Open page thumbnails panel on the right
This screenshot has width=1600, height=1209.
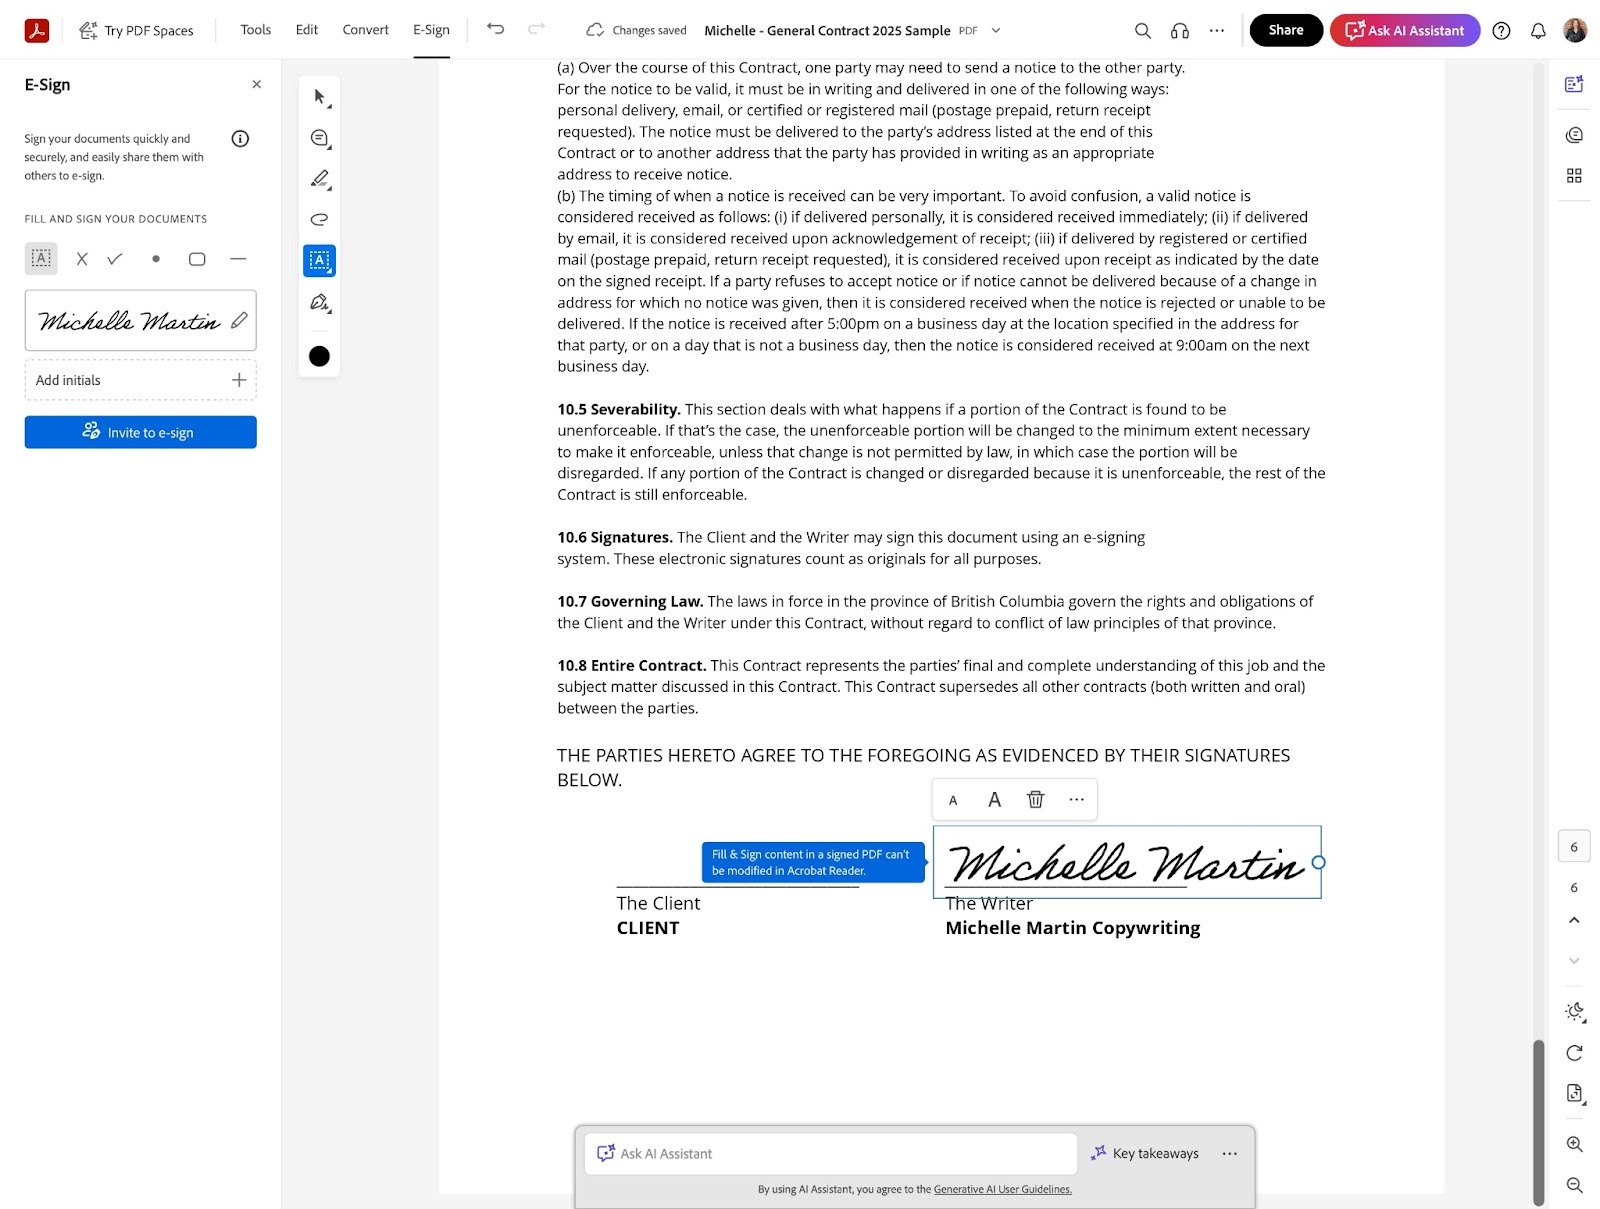(x=1574, y=175)
